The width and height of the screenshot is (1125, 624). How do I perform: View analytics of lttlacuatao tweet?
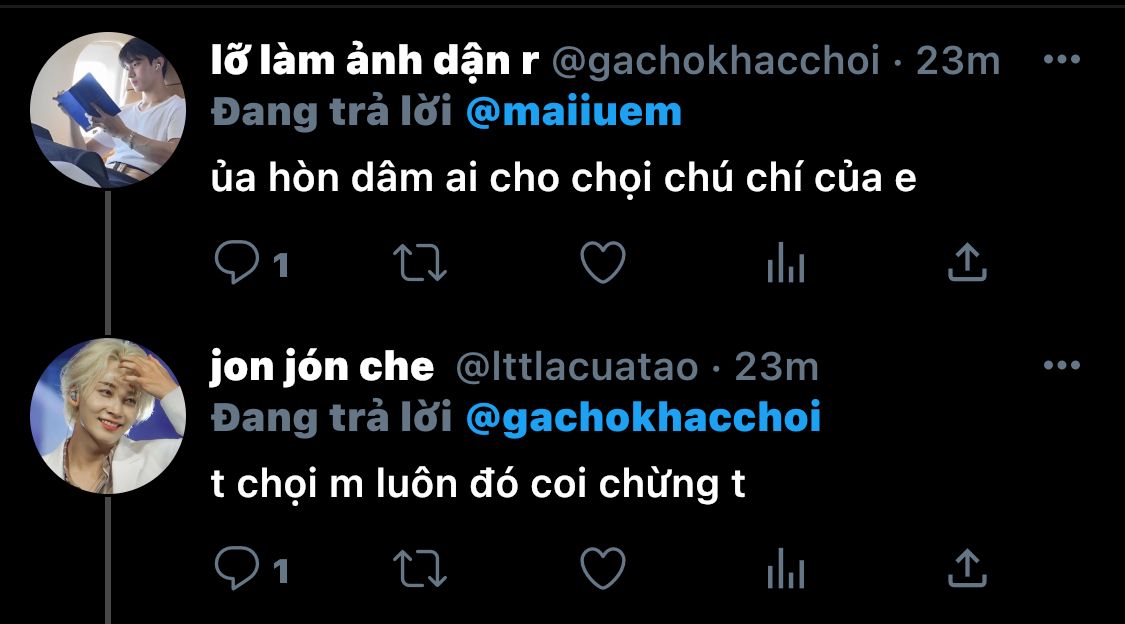[786, 569]
